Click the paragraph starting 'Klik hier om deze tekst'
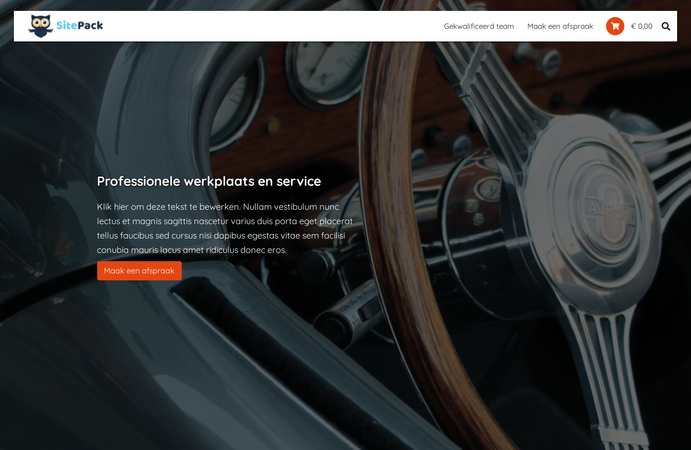The width and height of the screenshot is (691, 450). point(225,228)
